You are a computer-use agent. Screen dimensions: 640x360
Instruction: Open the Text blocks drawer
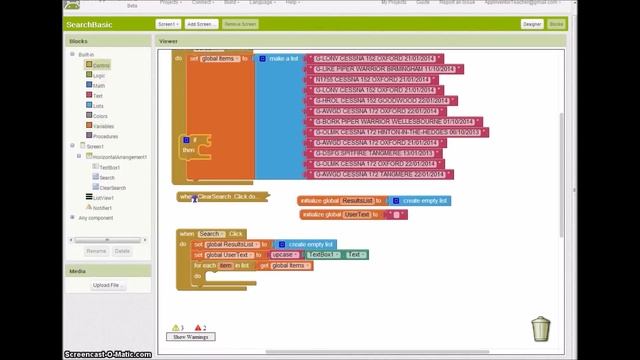pos(94,96)
